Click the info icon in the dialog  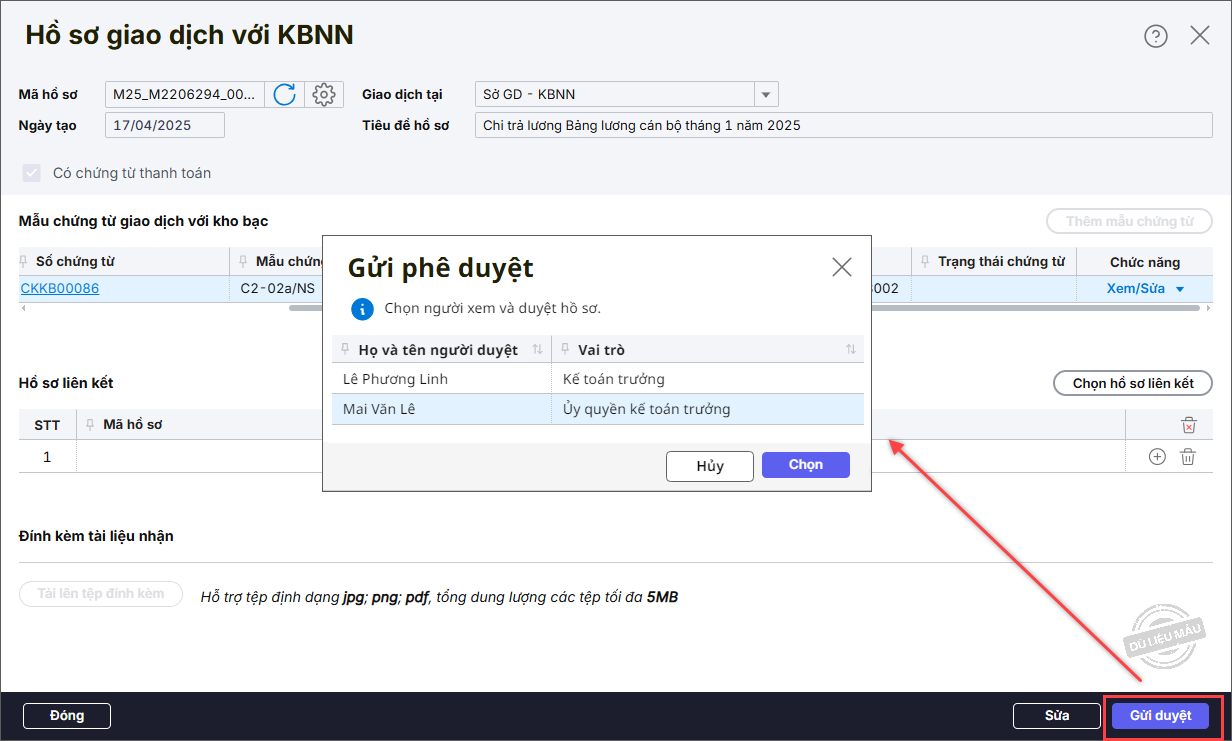pyautogui.click(x=362, y=308)
